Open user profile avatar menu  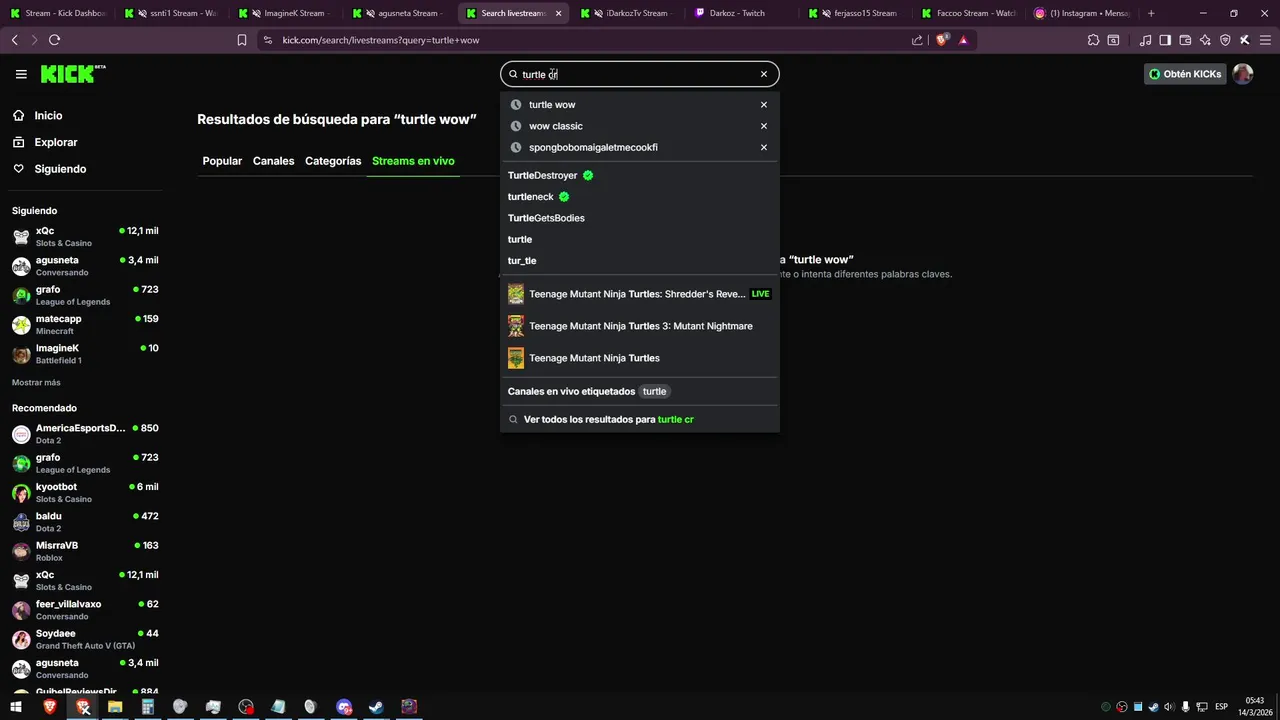coord(1243,74)
